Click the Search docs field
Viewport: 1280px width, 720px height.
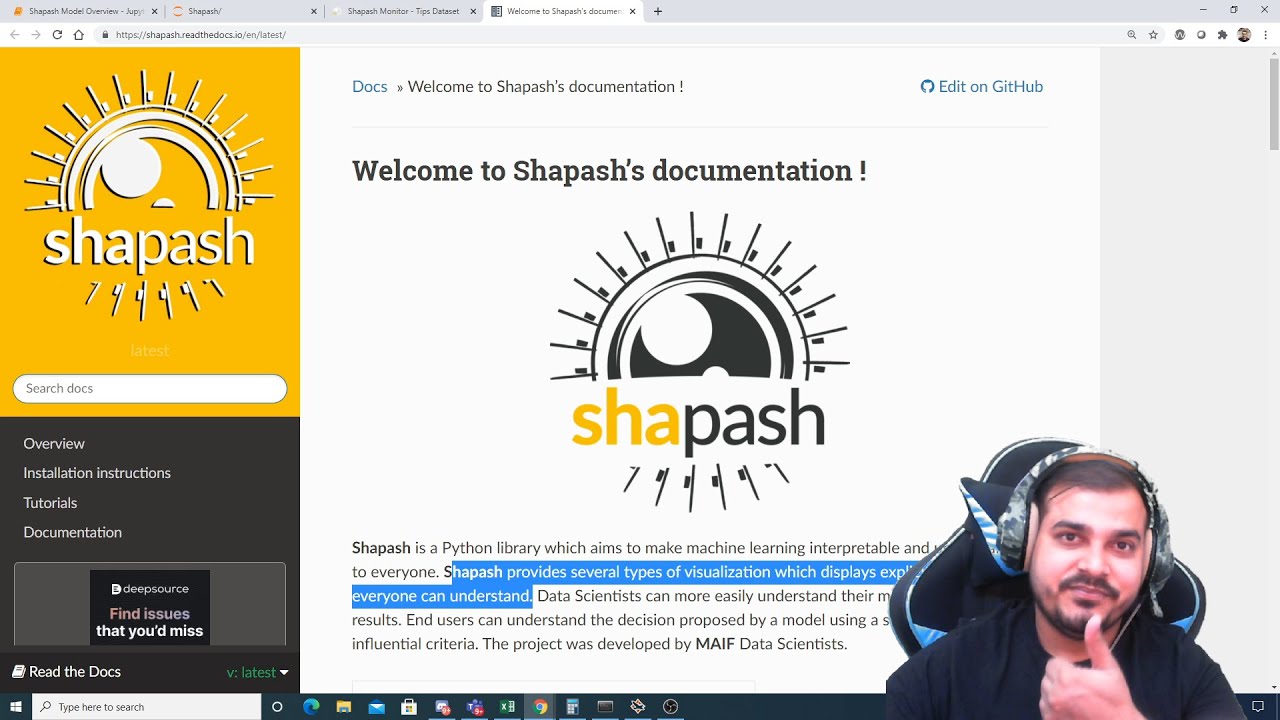tap(150, 388)
